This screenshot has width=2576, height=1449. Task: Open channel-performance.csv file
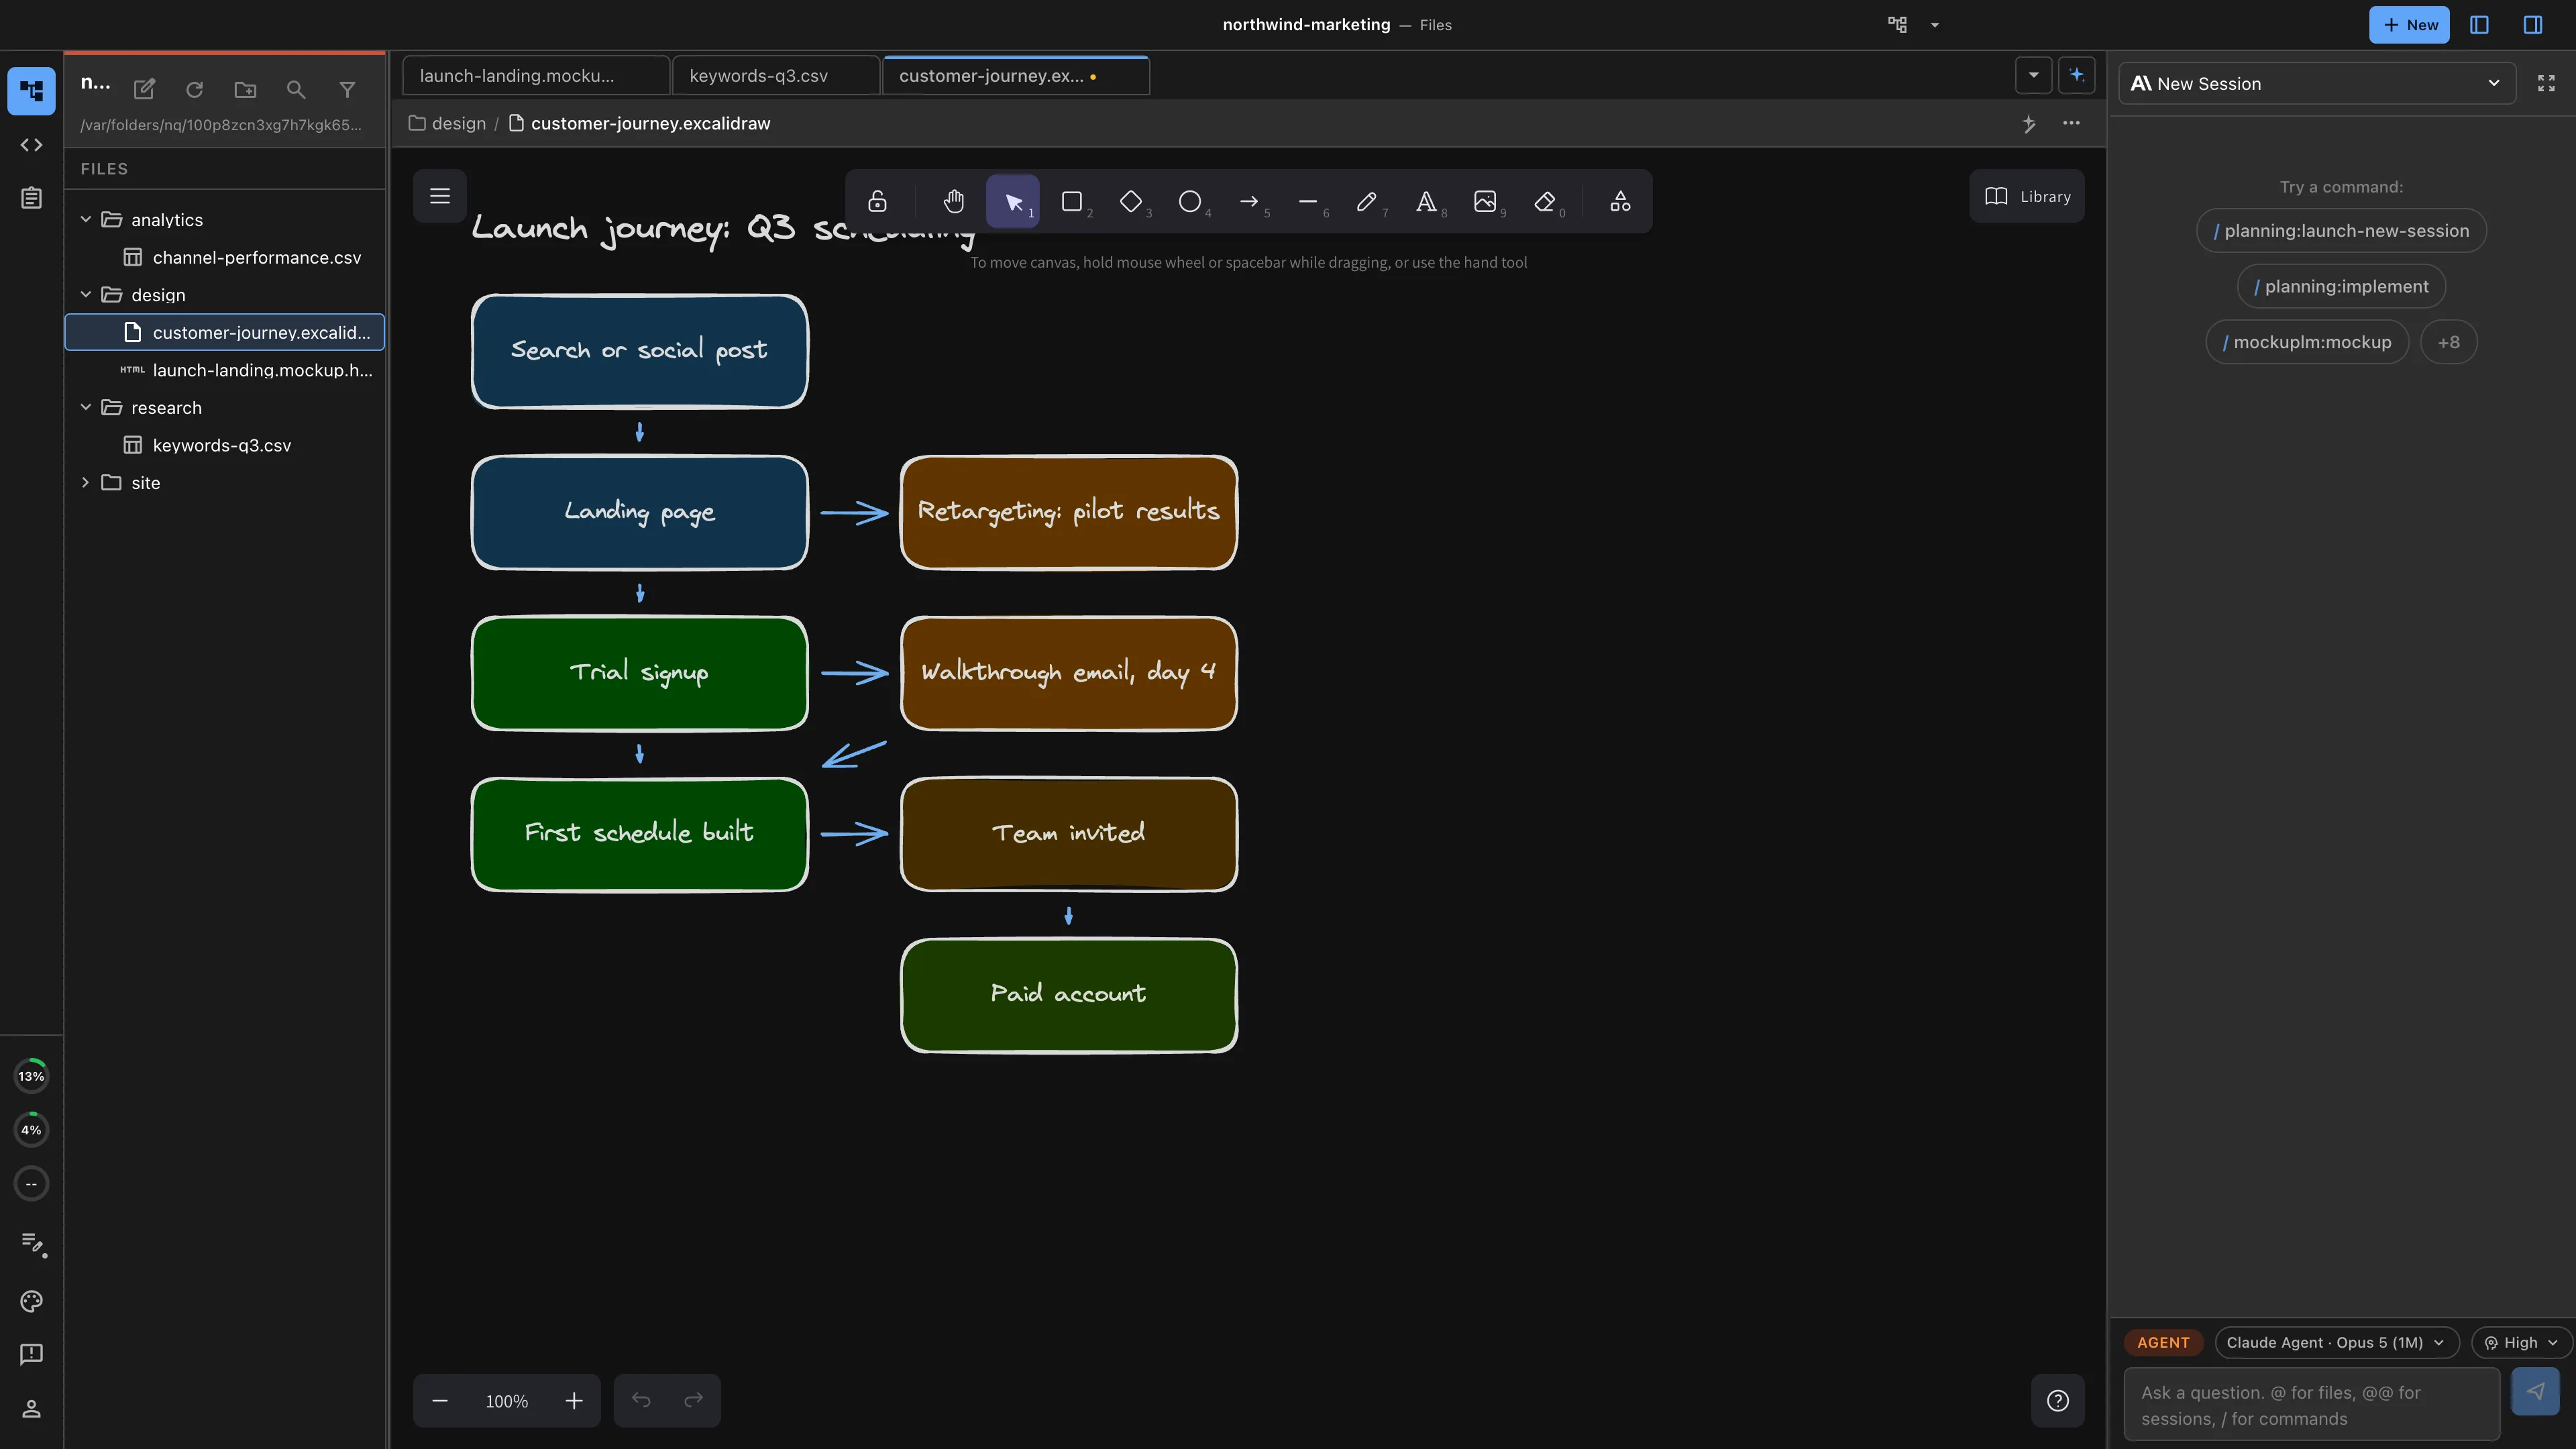[225, 257]
